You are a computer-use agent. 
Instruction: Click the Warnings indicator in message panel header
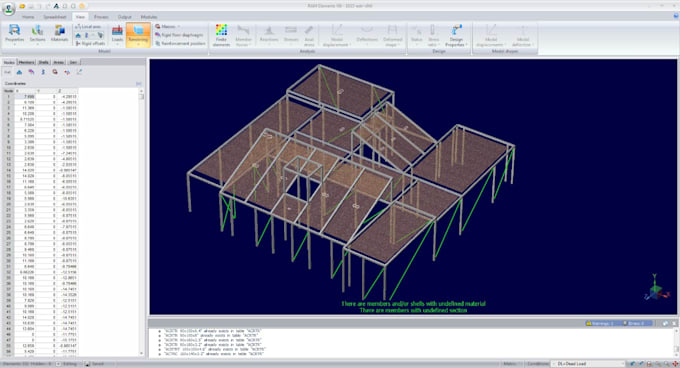(x=600, y=323)
